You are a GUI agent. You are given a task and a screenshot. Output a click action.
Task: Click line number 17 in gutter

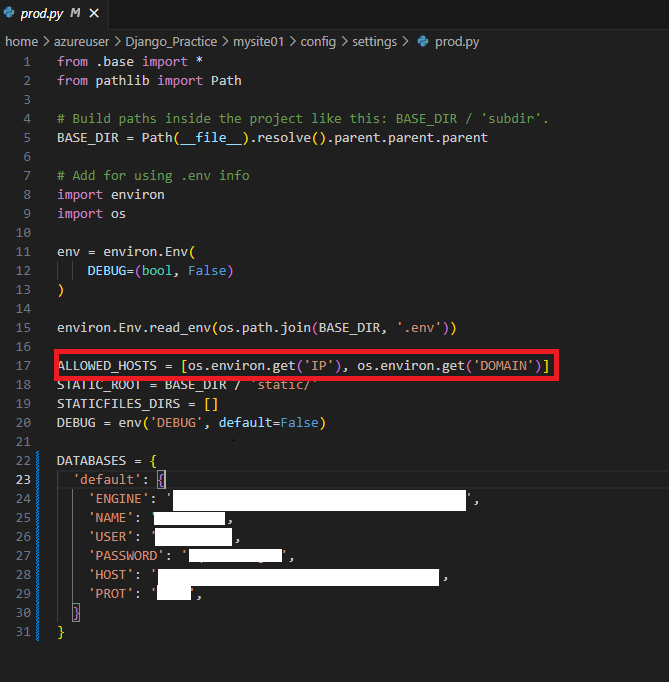[23, 366]
